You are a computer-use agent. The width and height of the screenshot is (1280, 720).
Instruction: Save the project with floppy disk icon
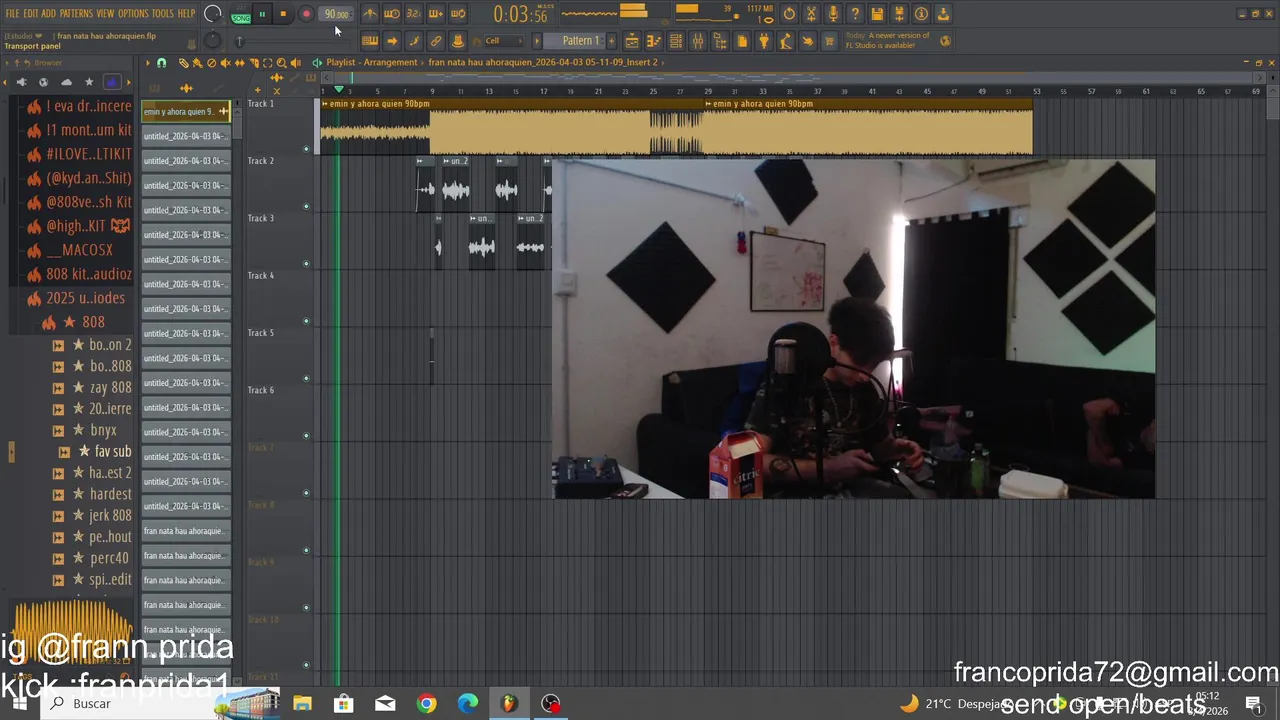pos(877,14)
